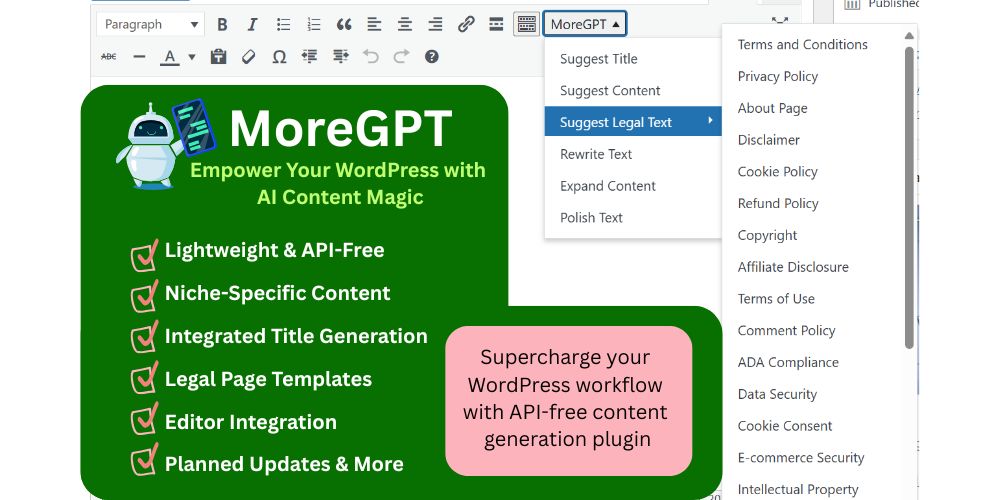Open the special character (Omega) dialog

point(279,57)
